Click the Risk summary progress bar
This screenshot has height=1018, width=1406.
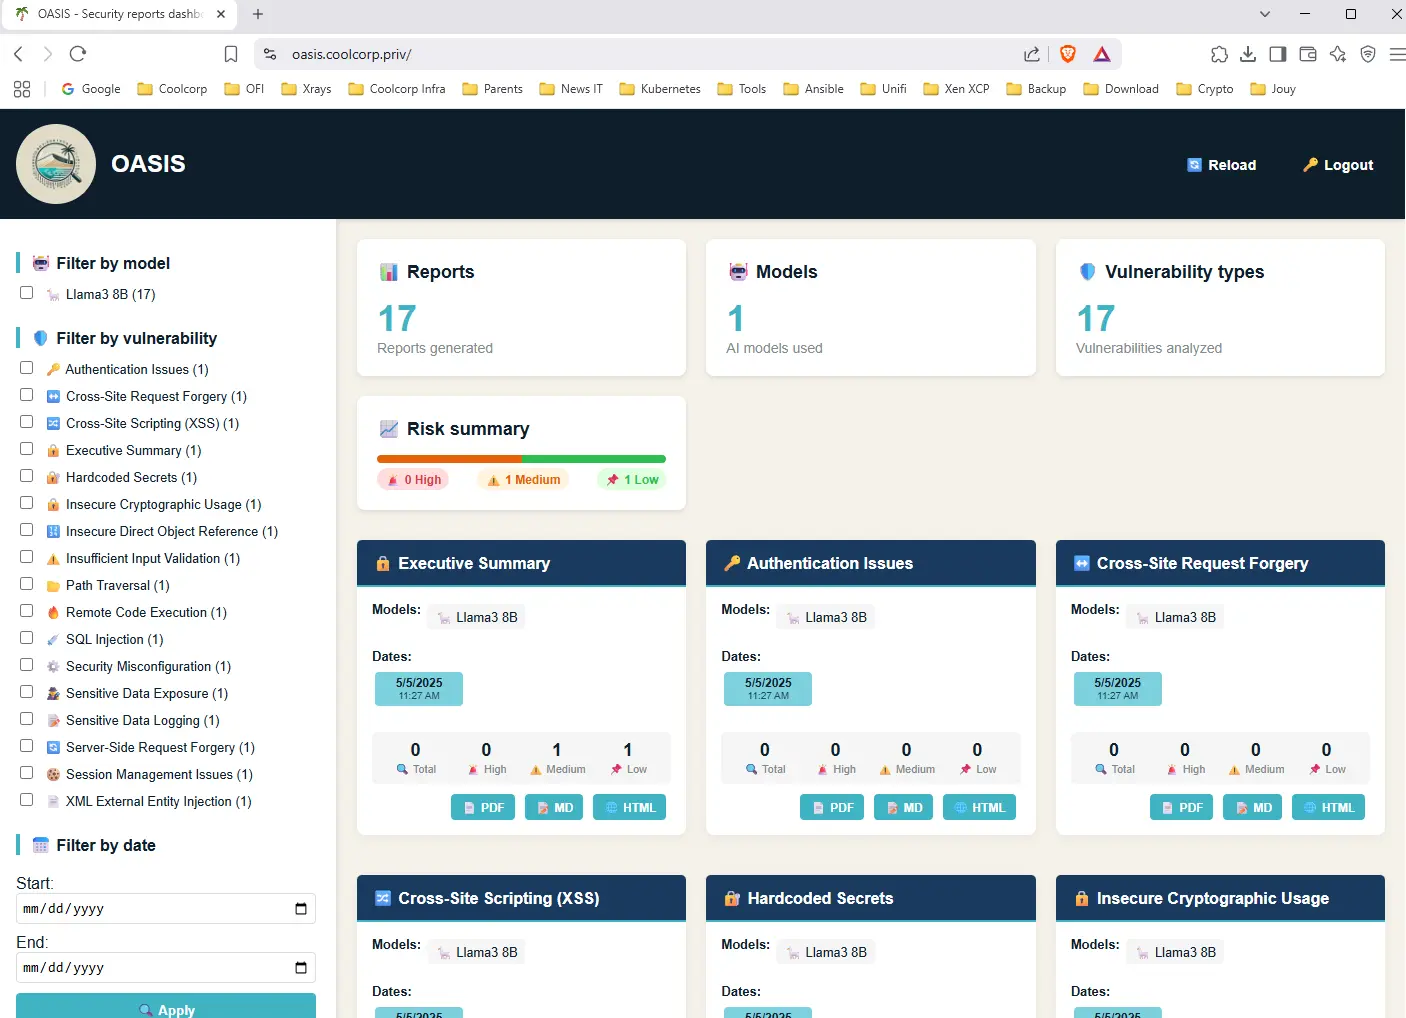point(521,459)
